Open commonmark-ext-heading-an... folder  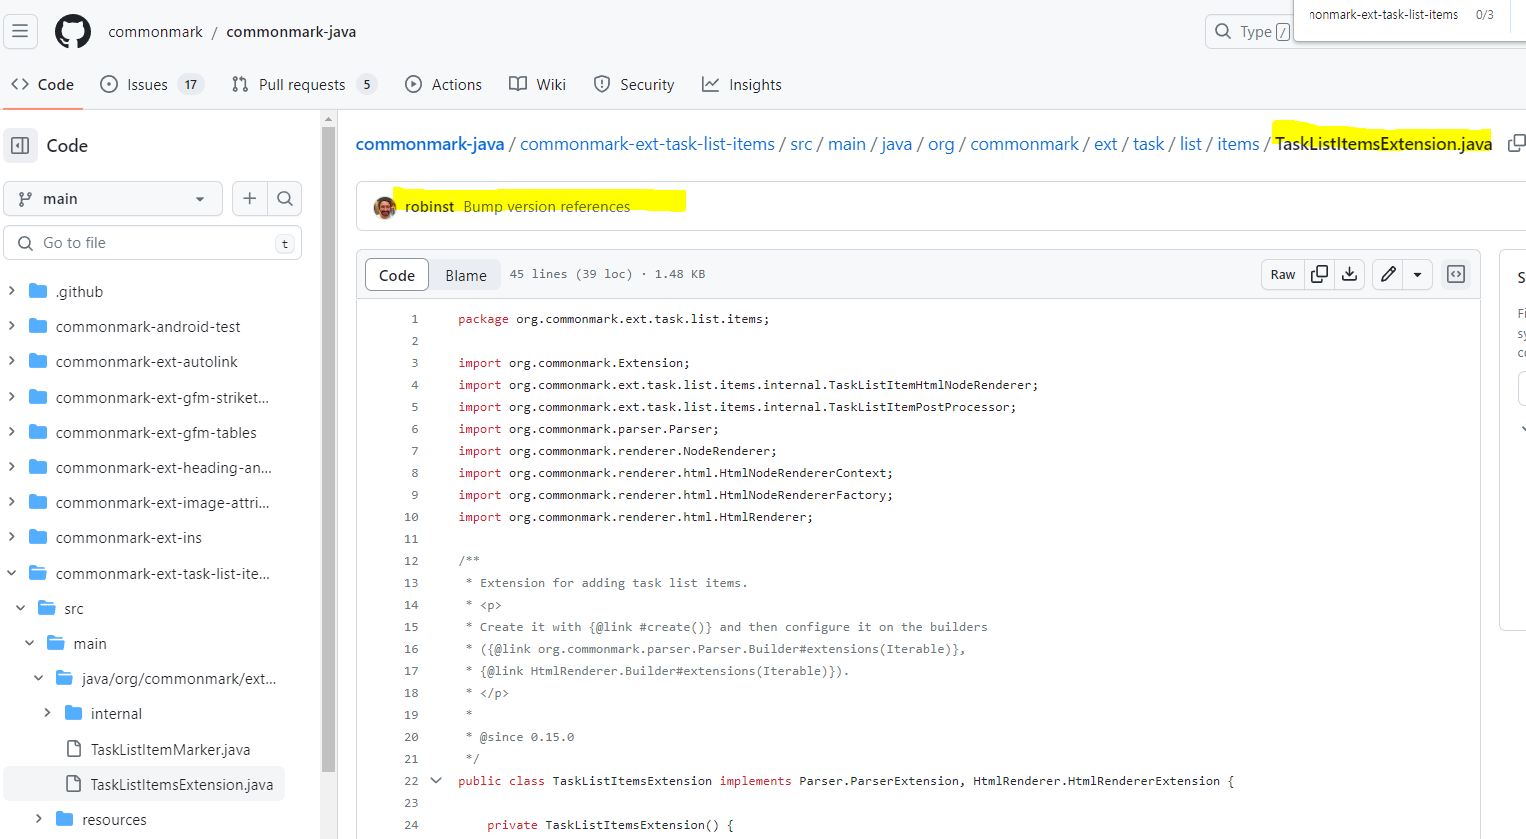tap(164, 467)
